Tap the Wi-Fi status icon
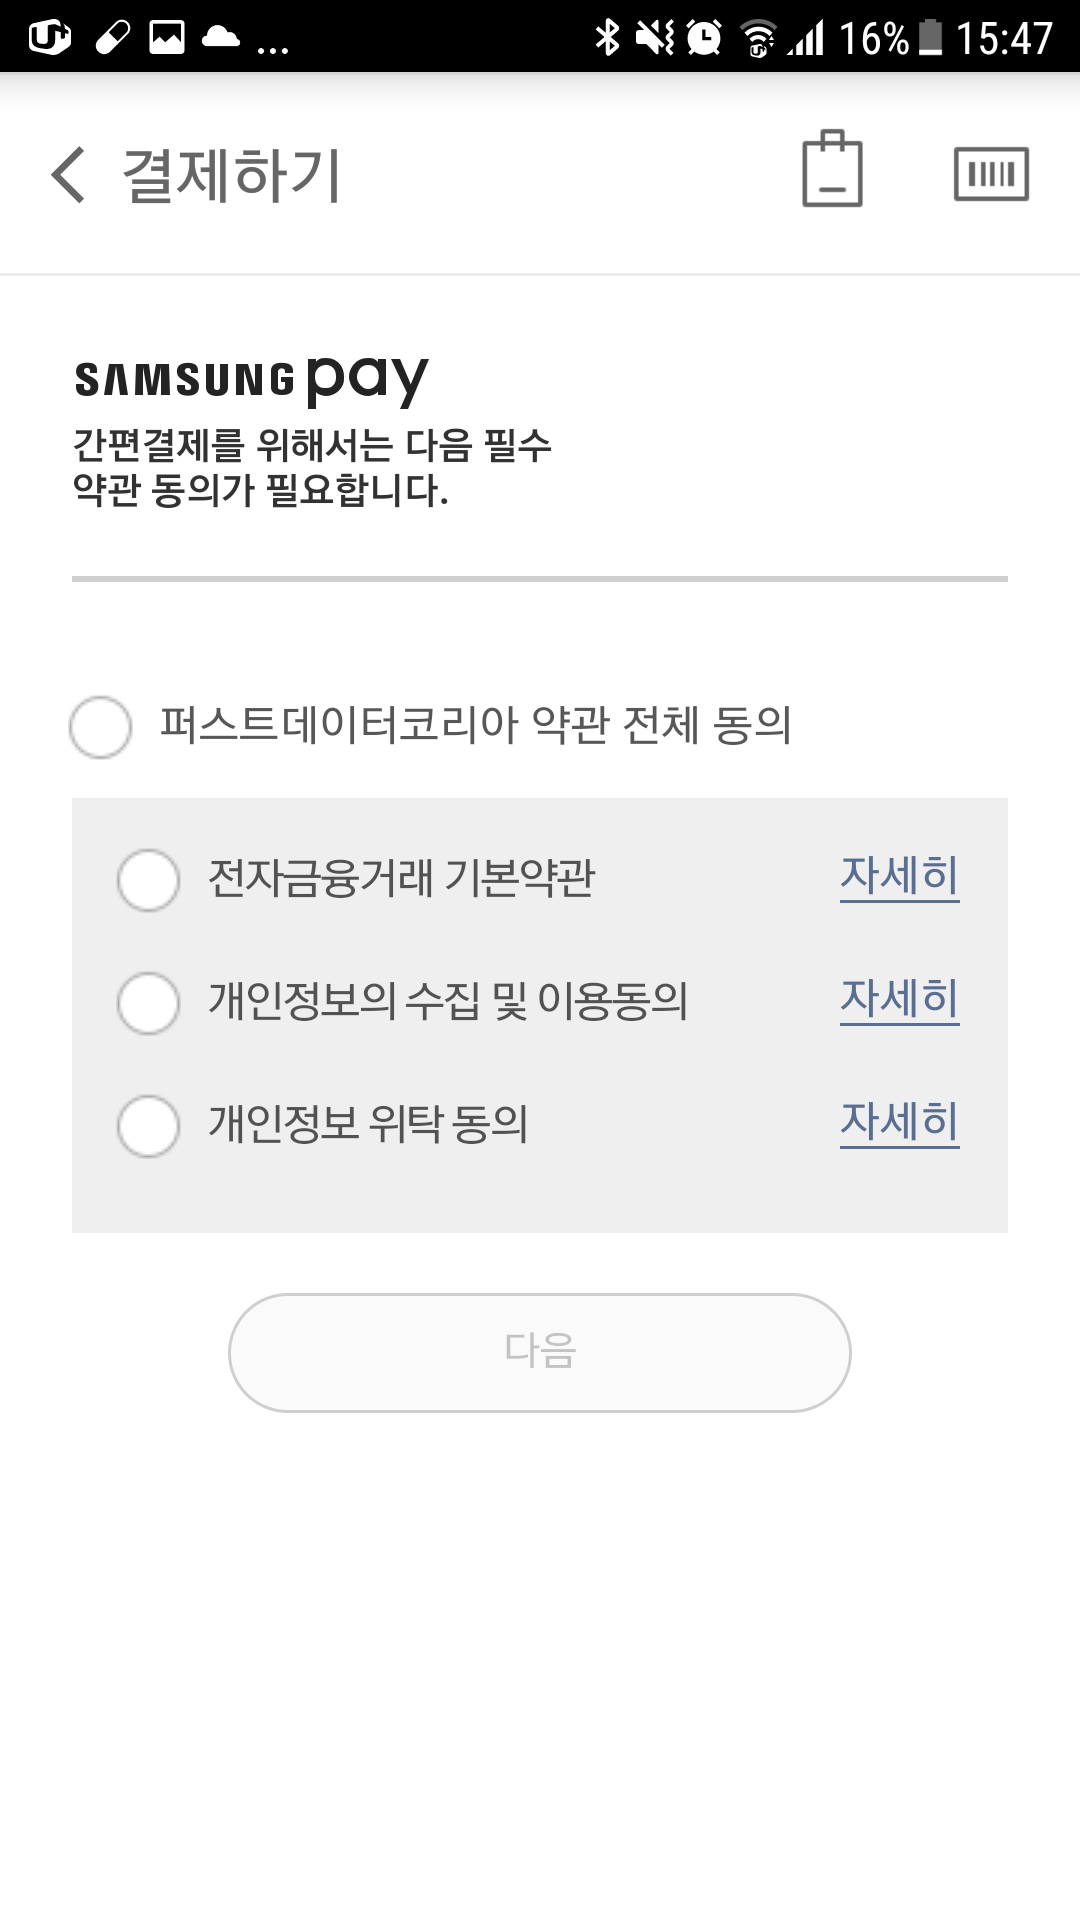 [x=759, y=38]
